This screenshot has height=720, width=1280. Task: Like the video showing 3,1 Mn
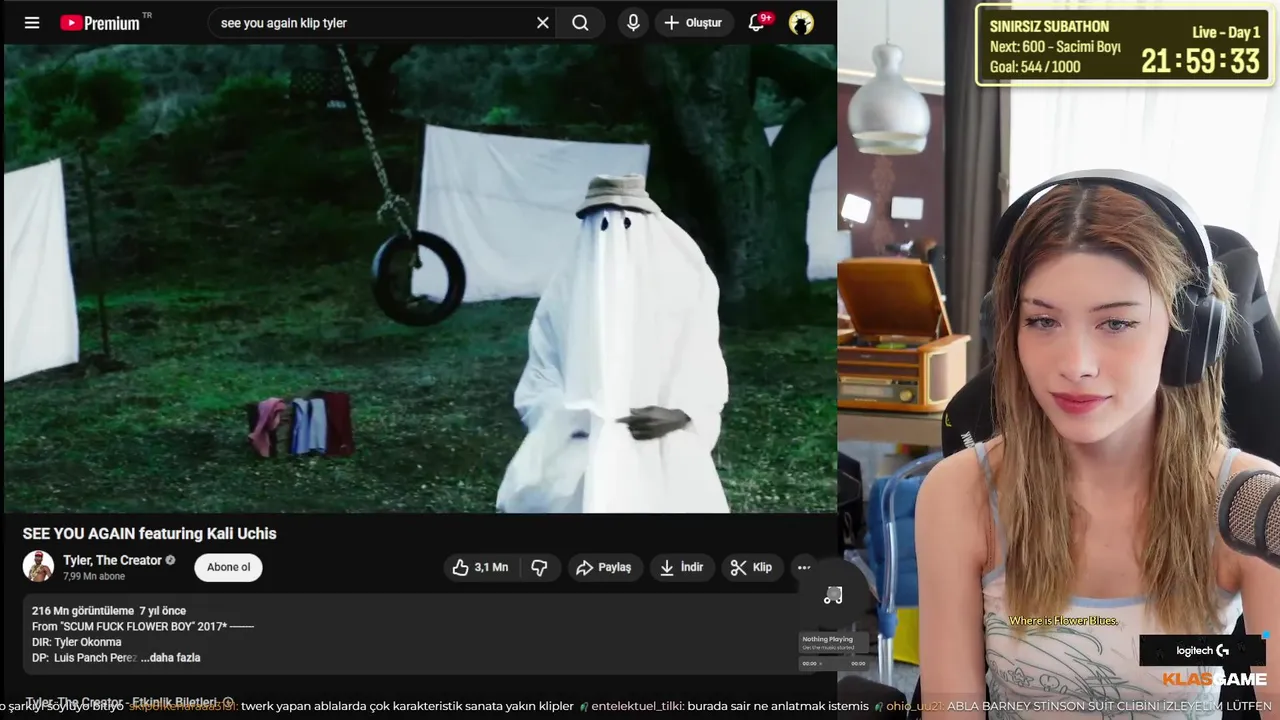480,567
